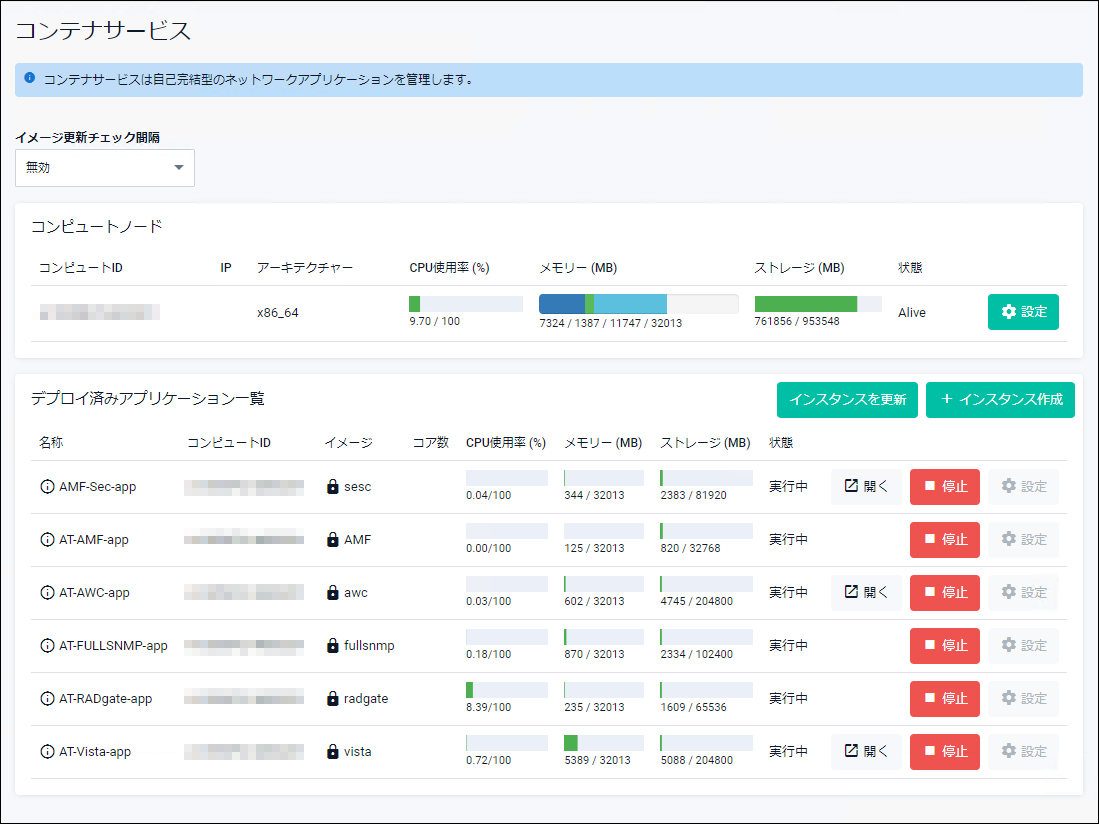This screenshot has width=1099, height=824.
Task: Click info icon next to AT-AMF-app
Action: (x=47, y=540)
